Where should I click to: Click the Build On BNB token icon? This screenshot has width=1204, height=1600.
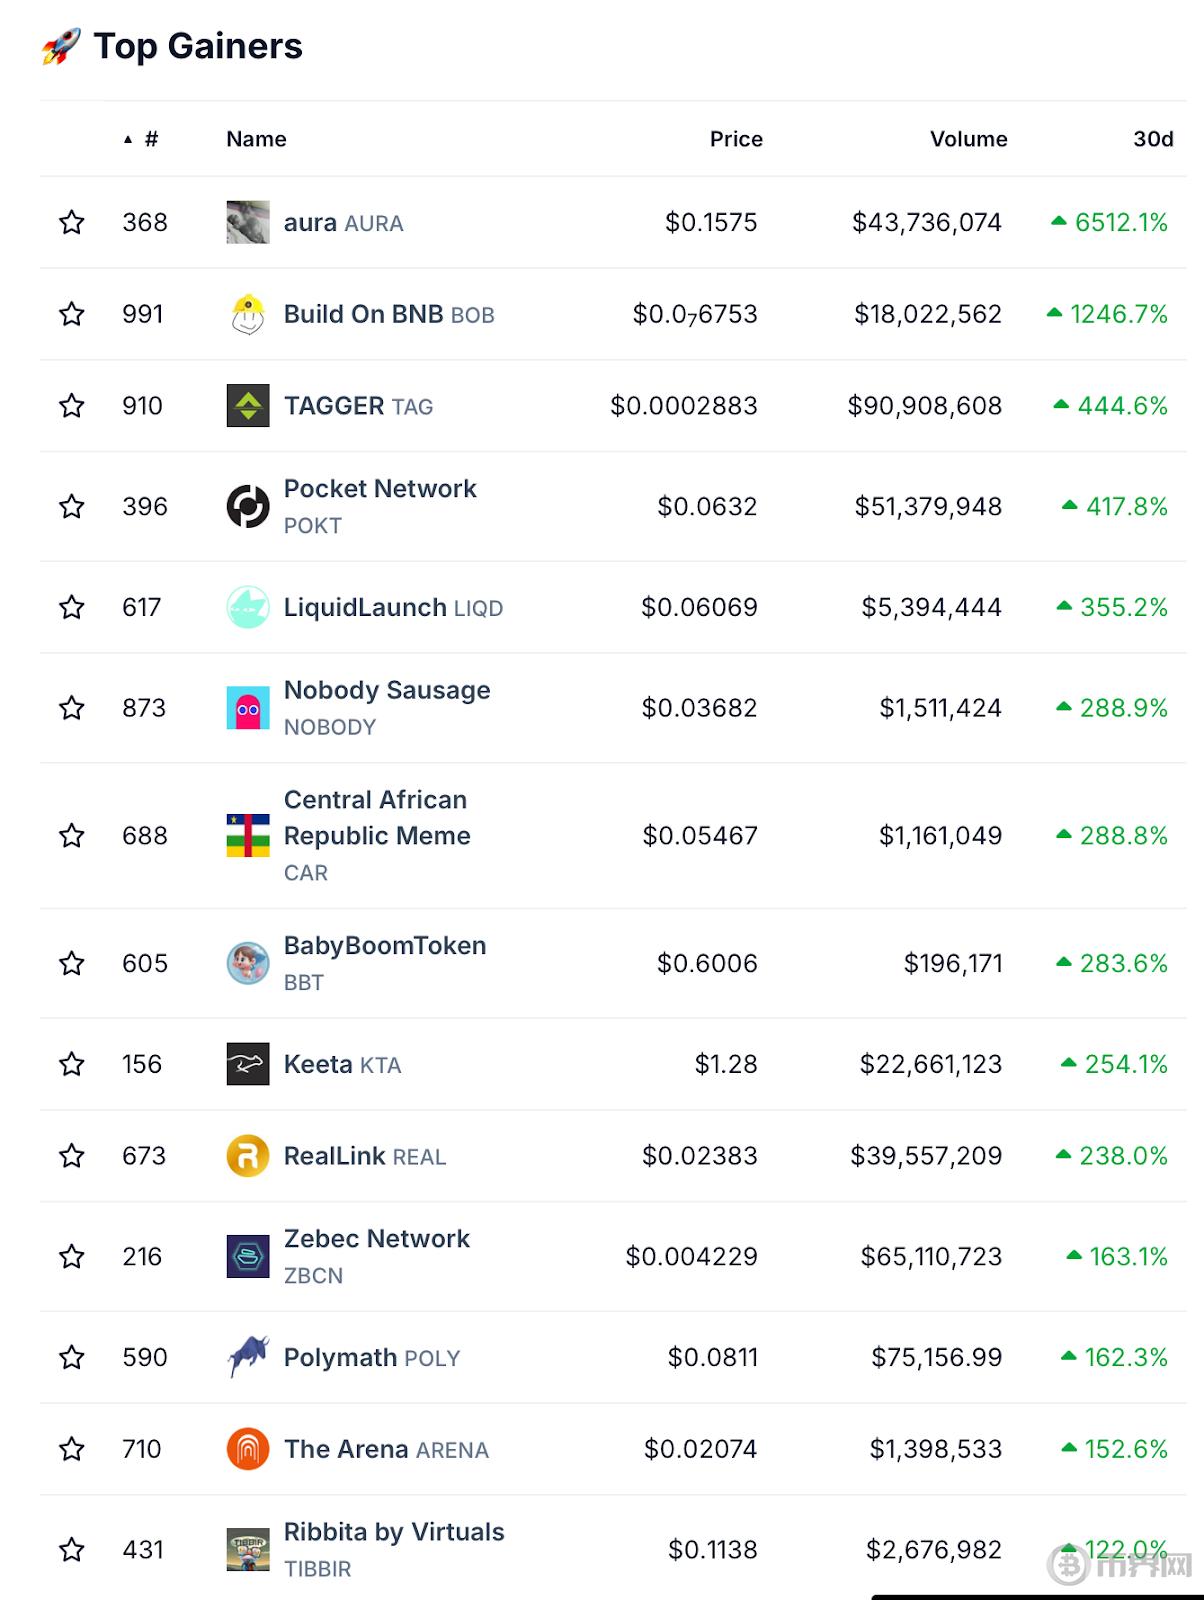point(248,314)
